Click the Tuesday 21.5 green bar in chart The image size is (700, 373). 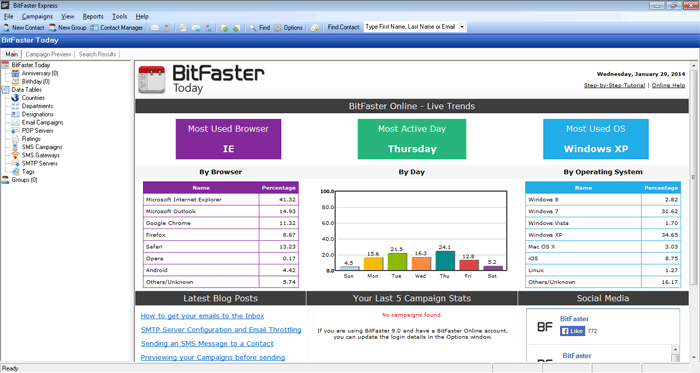397,262
